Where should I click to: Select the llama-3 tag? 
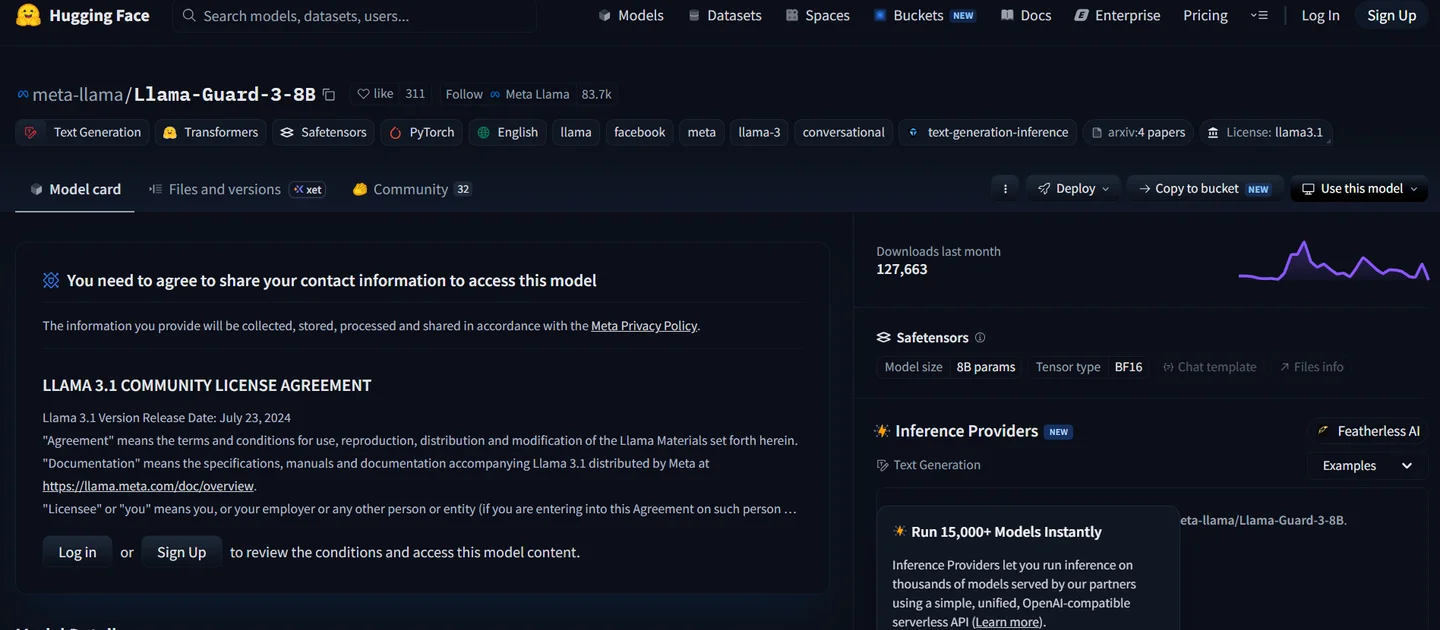tap(759, 132)
